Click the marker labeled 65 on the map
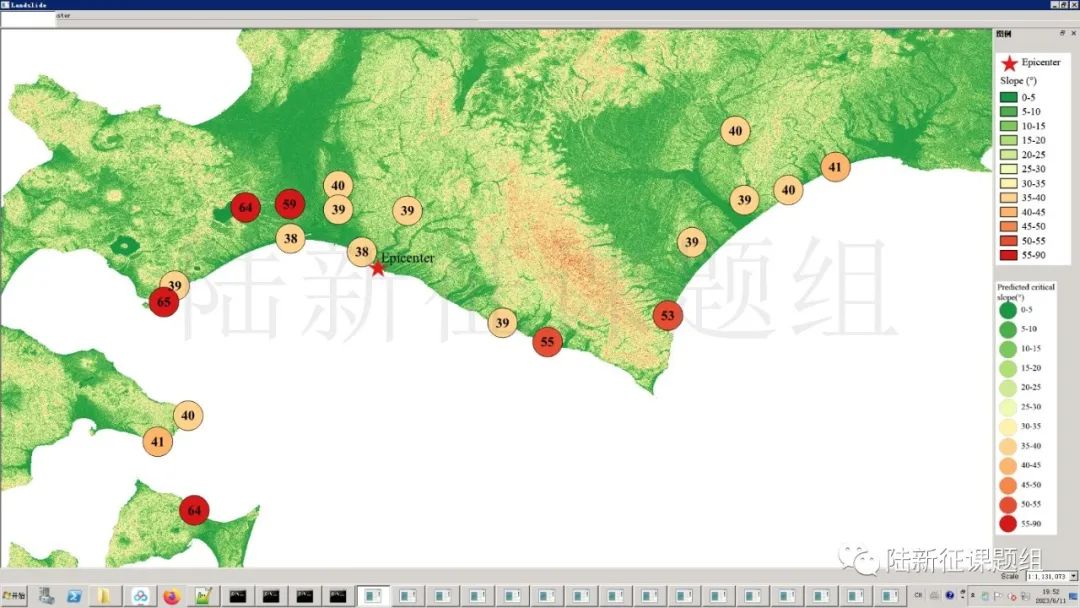1080x608 pixels. pyautogui.click(x=163, y=301)
